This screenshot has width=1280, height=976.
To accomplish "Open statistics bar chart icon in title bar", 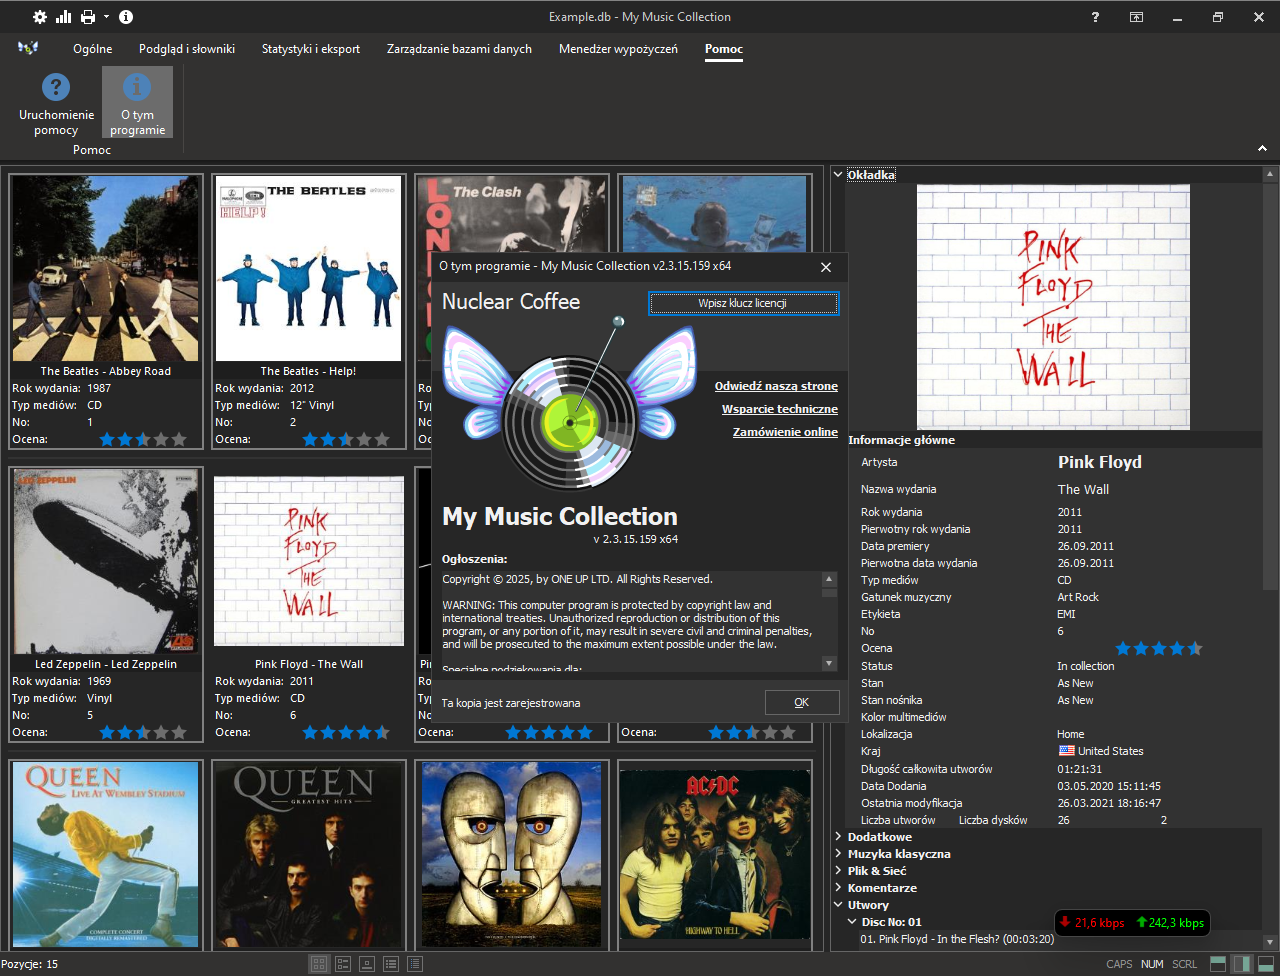I will [x=64, y=17].
